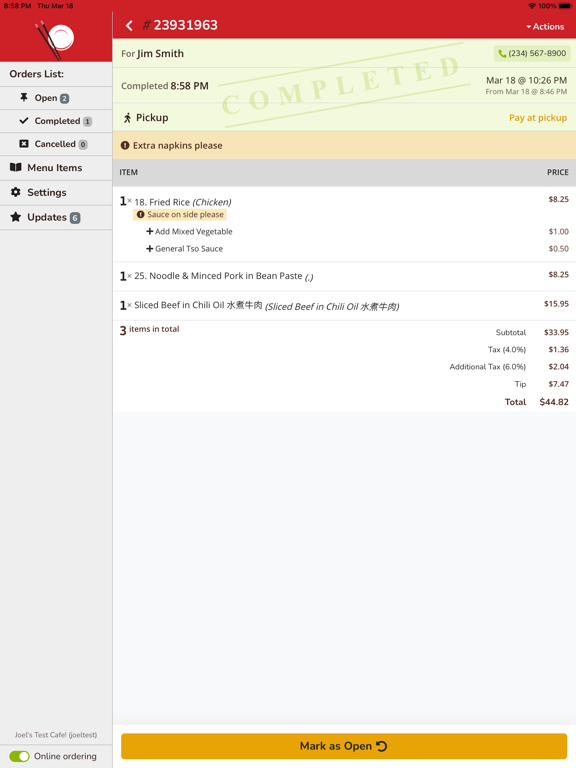Click the star icon for Updates

pyautogui.click(x=16, y=216)
